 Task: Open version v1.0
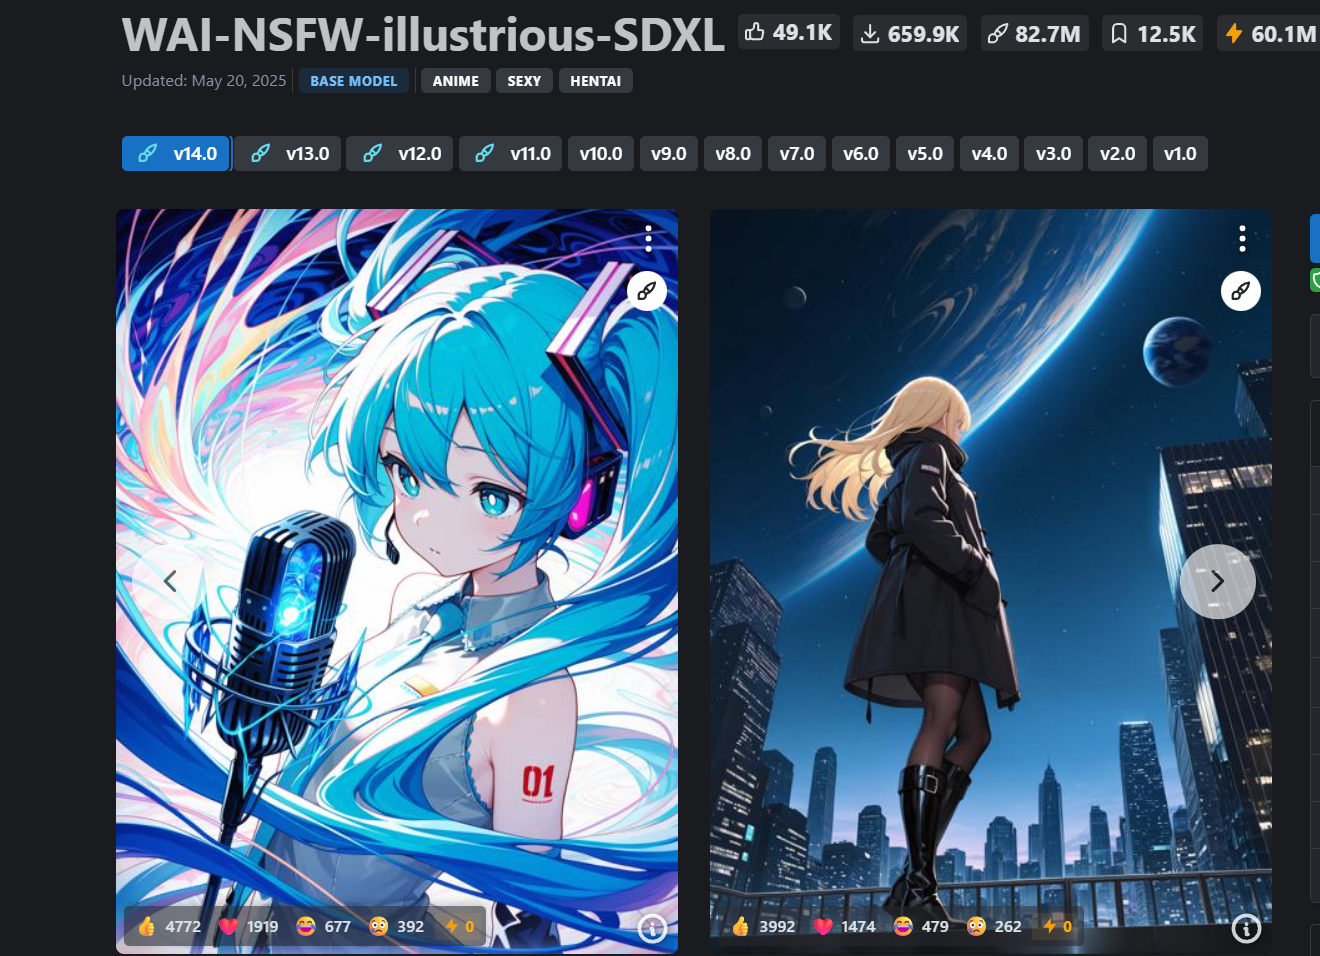pyautogui.click(x=1180, y=154)
